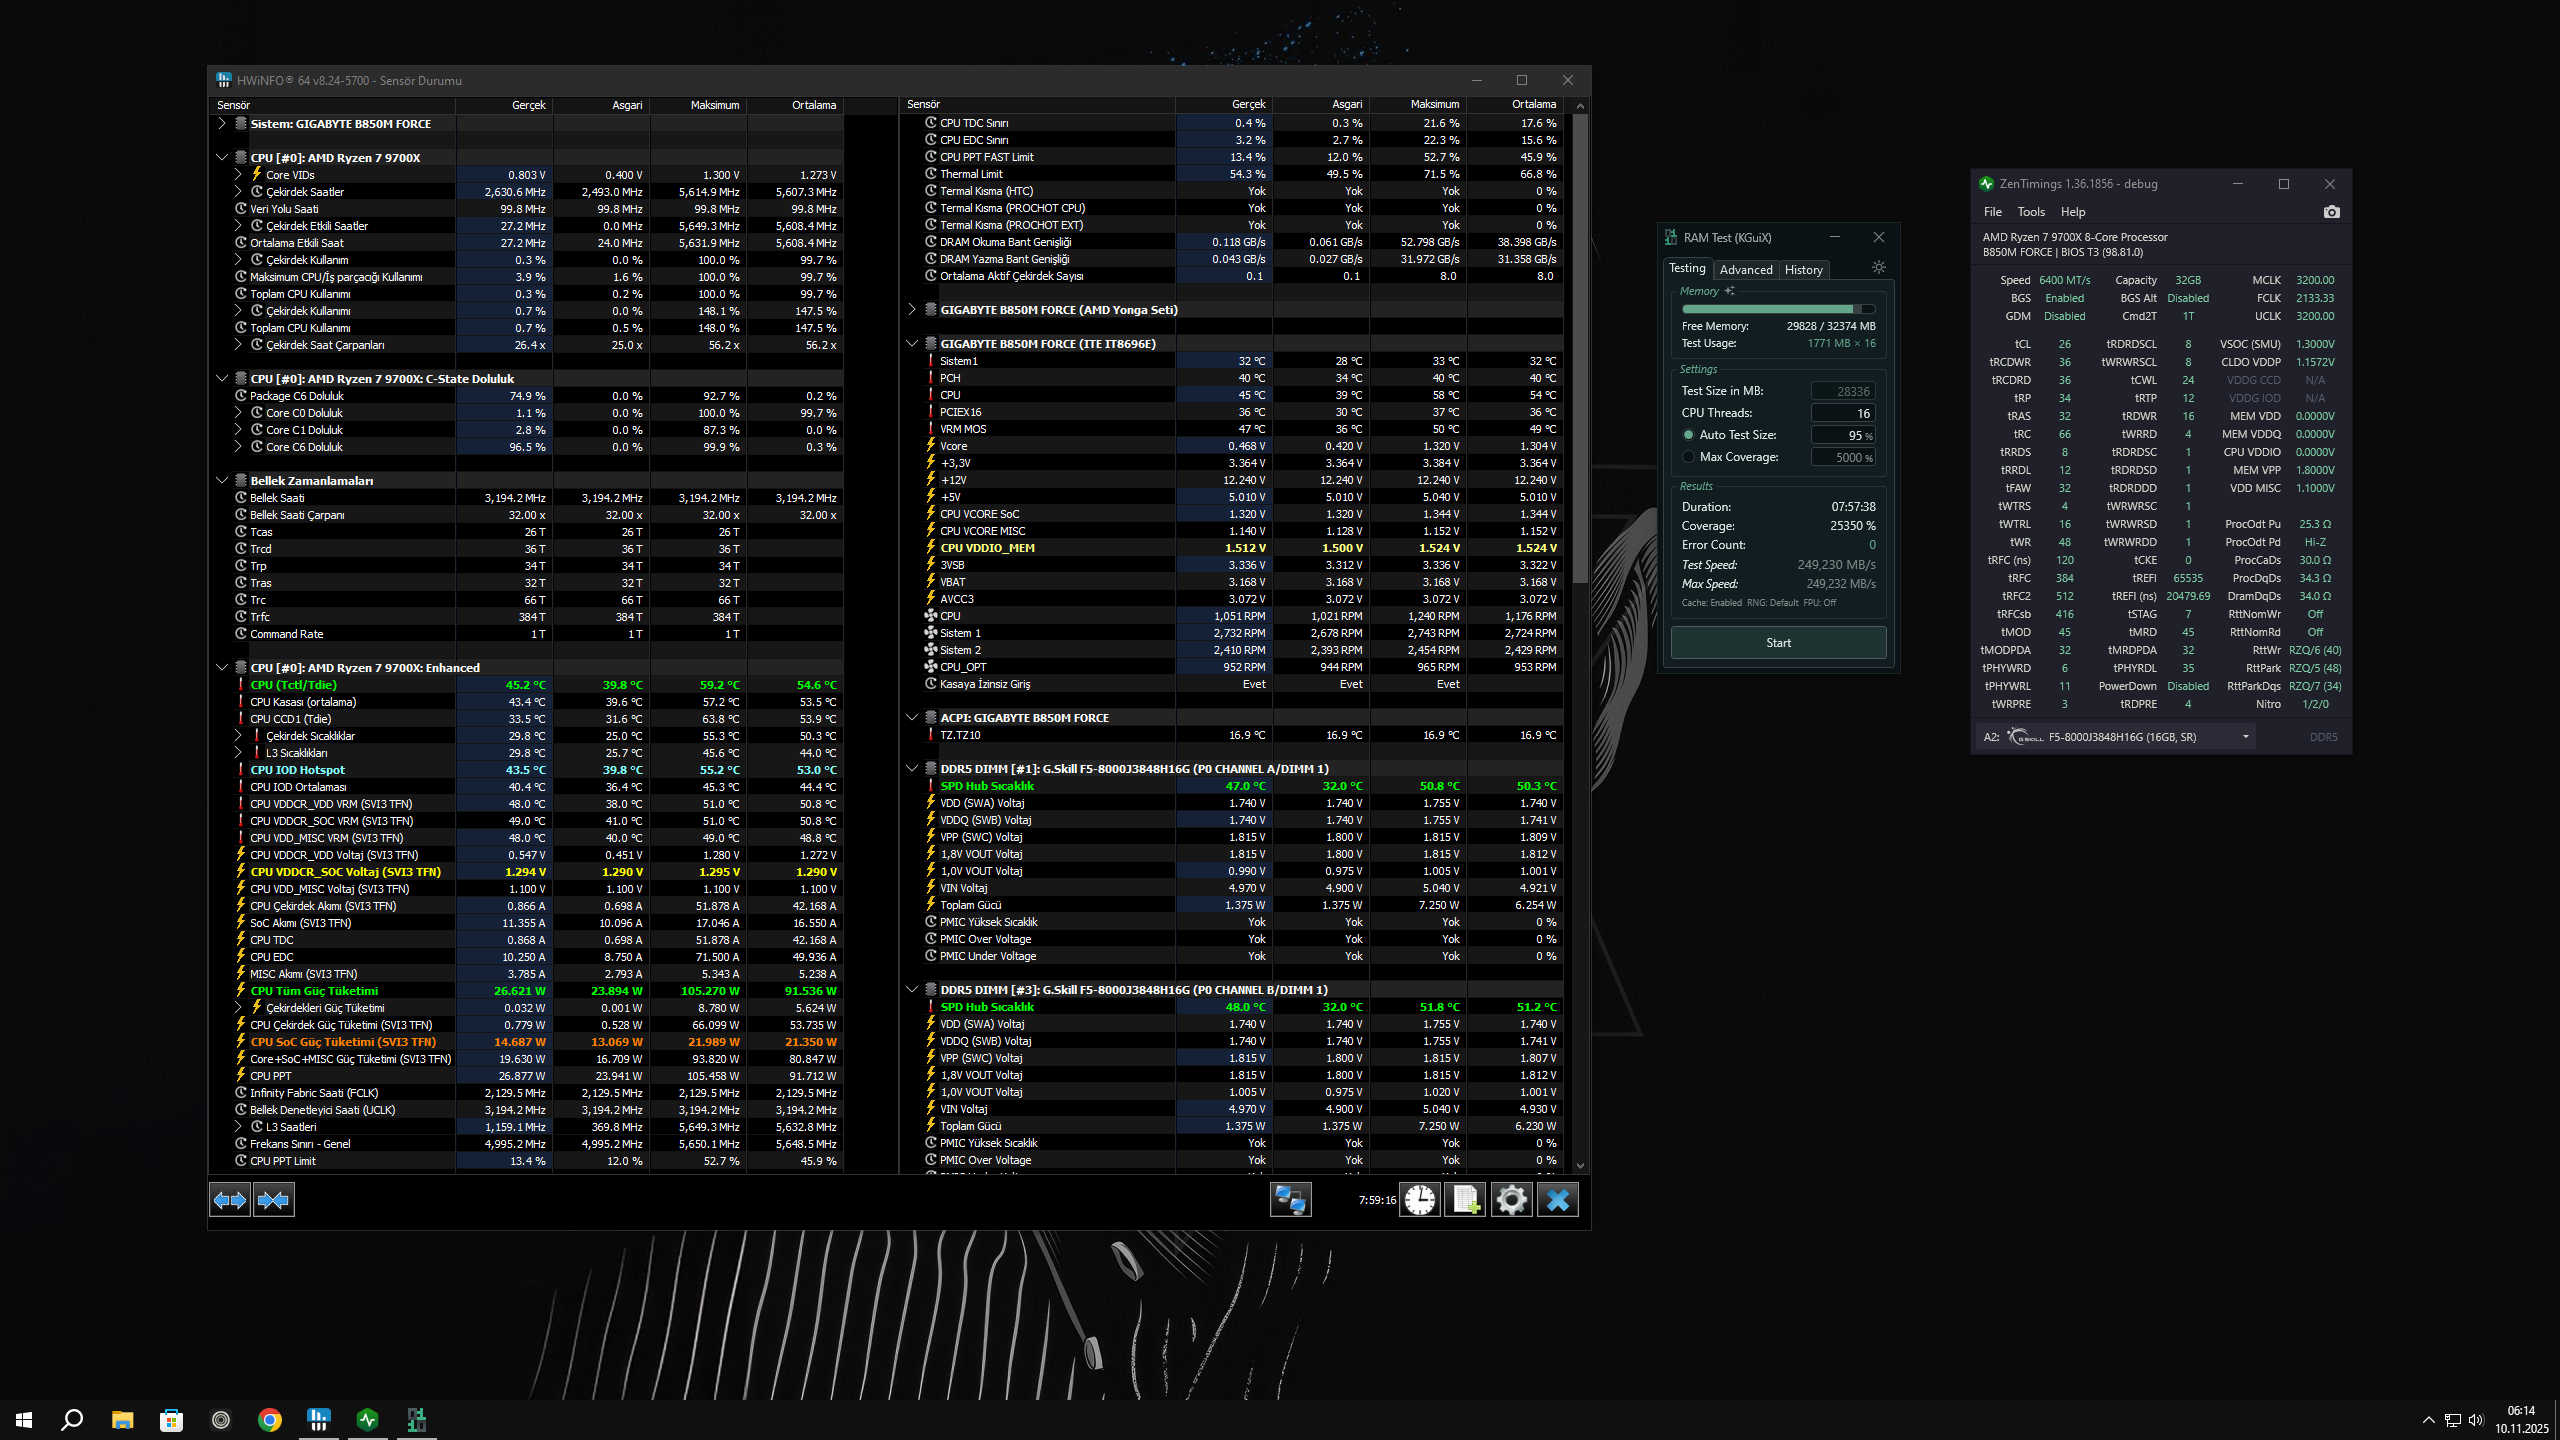This screenshot has height=1440, width=2560.
Task: Switch to RAM Test Testing tab
Action: pyautogui.click(x=1687, y=268)
